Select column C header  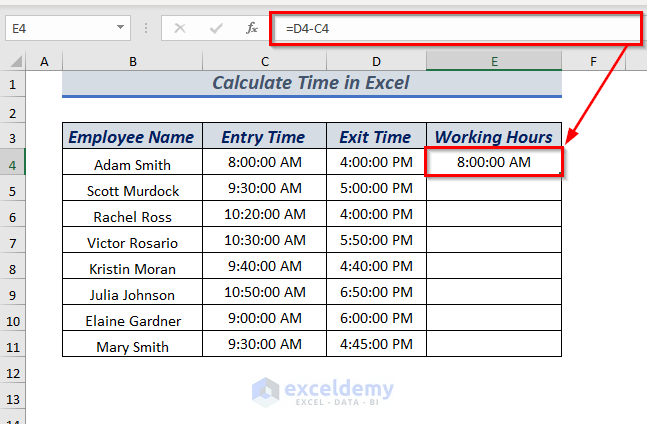click(264, 61)
